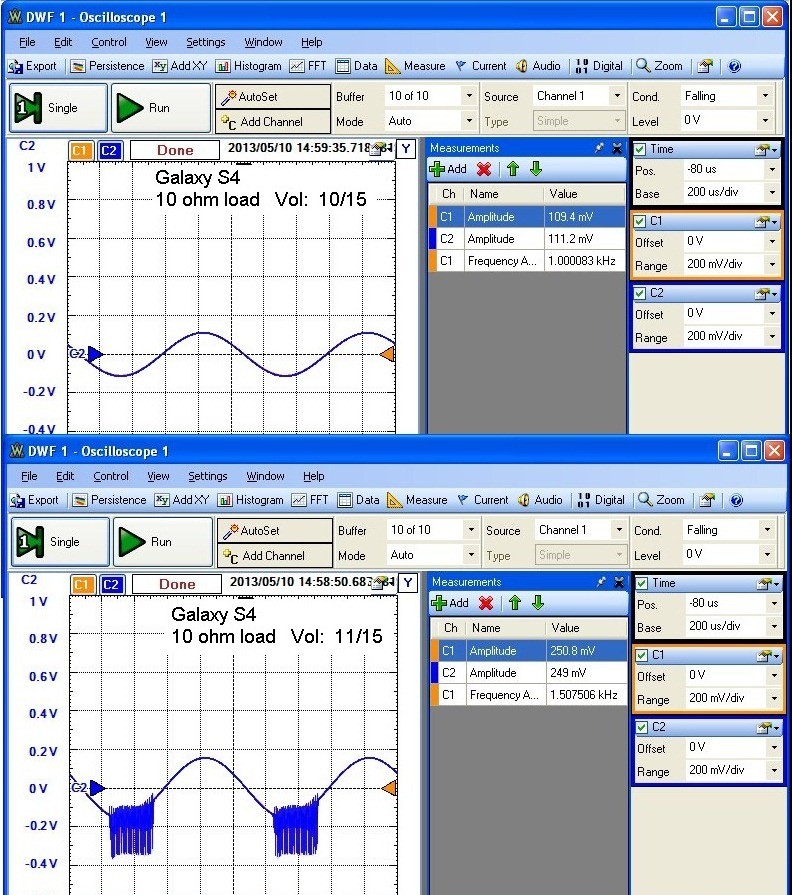Toggle C1 channel checkbox in top window
This screenshot has height=895, width=792.
pos(640,221)
